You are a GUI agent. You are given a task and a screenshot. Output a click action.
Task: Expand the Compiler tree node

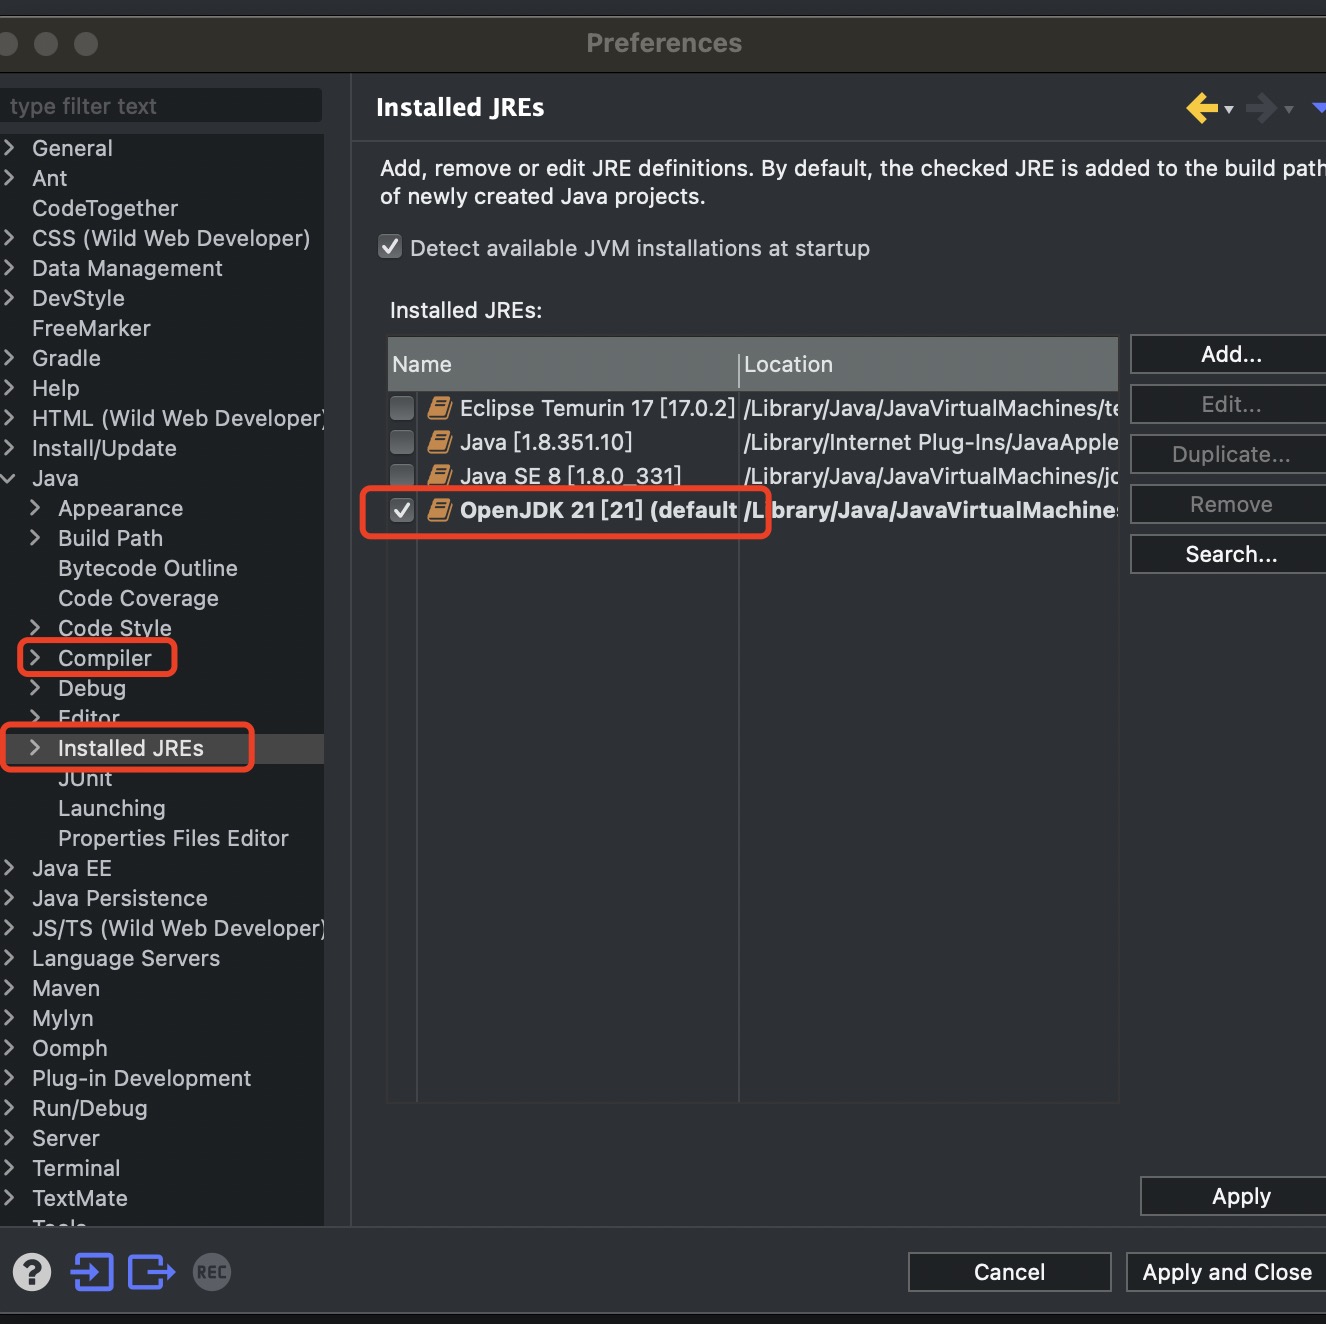click(35, 658)
